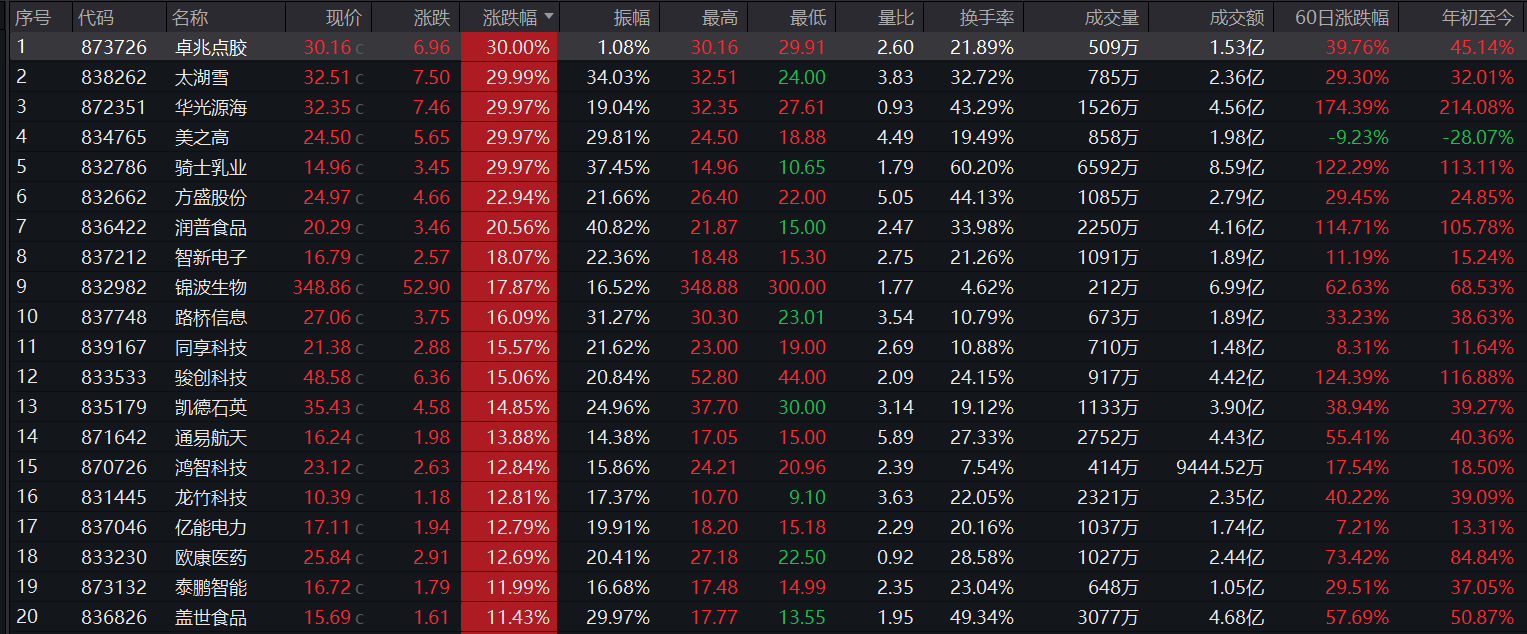Image resolution: width=1527 pixels, height=634 pixels.
Task: Sort by 最高 column header
Action: point(719,17)
